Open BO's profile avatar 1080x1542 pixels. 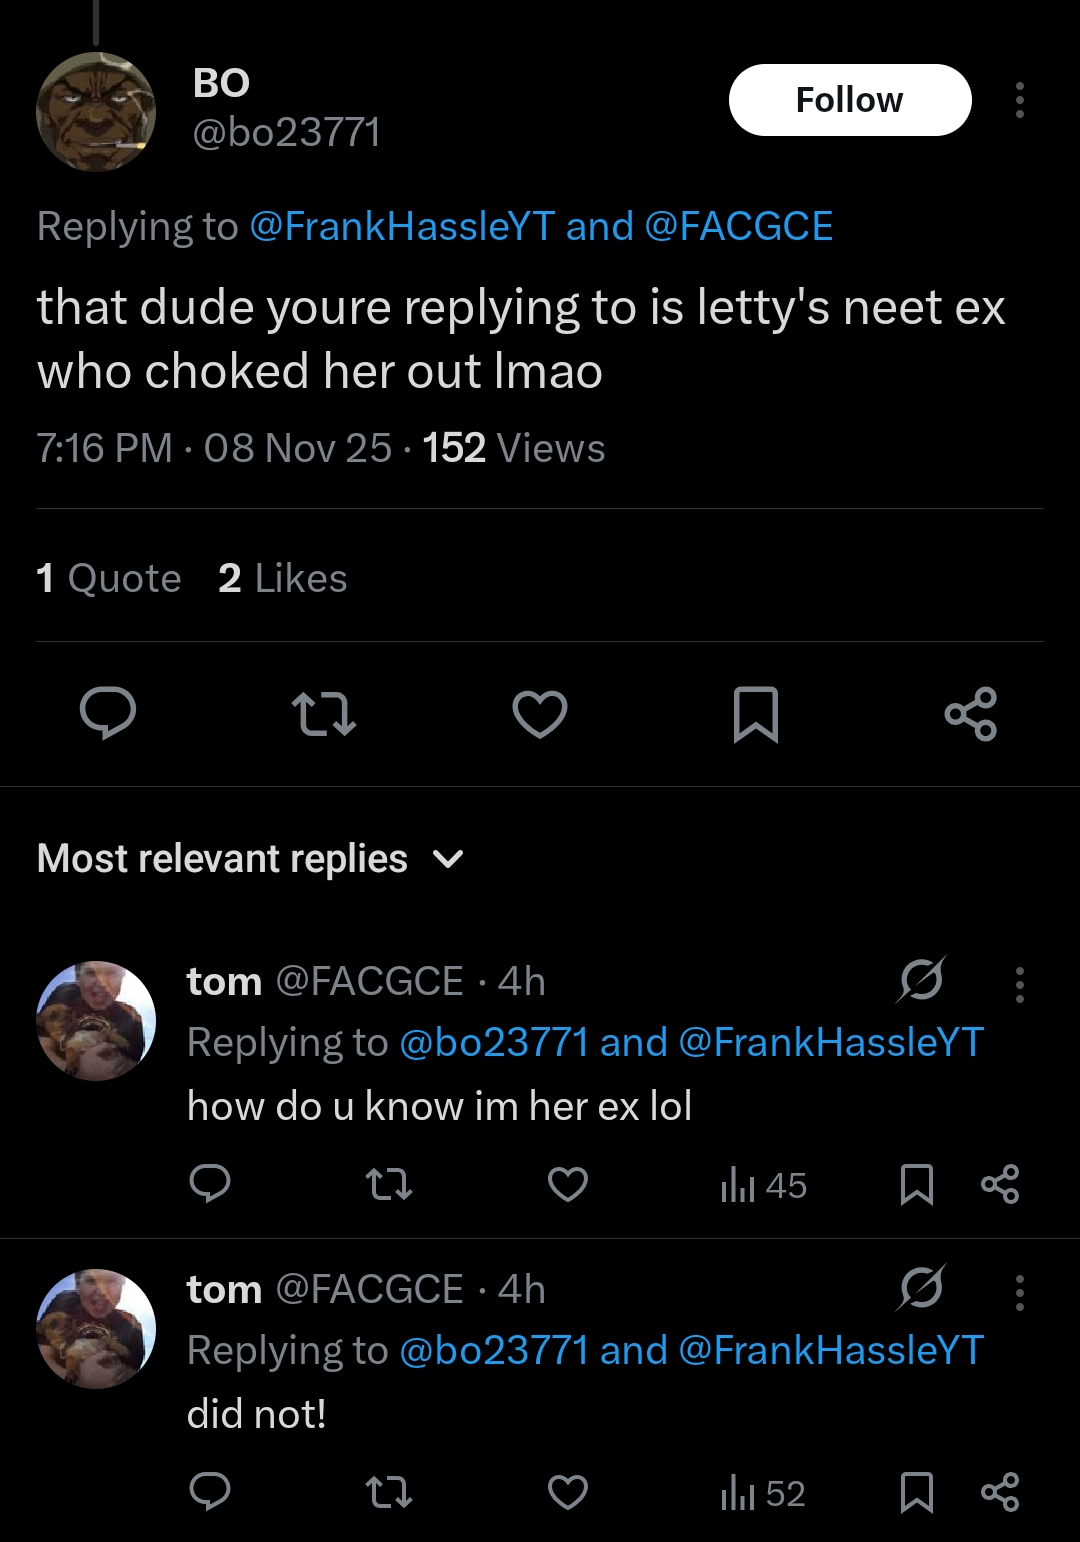[x=96, y=112]
